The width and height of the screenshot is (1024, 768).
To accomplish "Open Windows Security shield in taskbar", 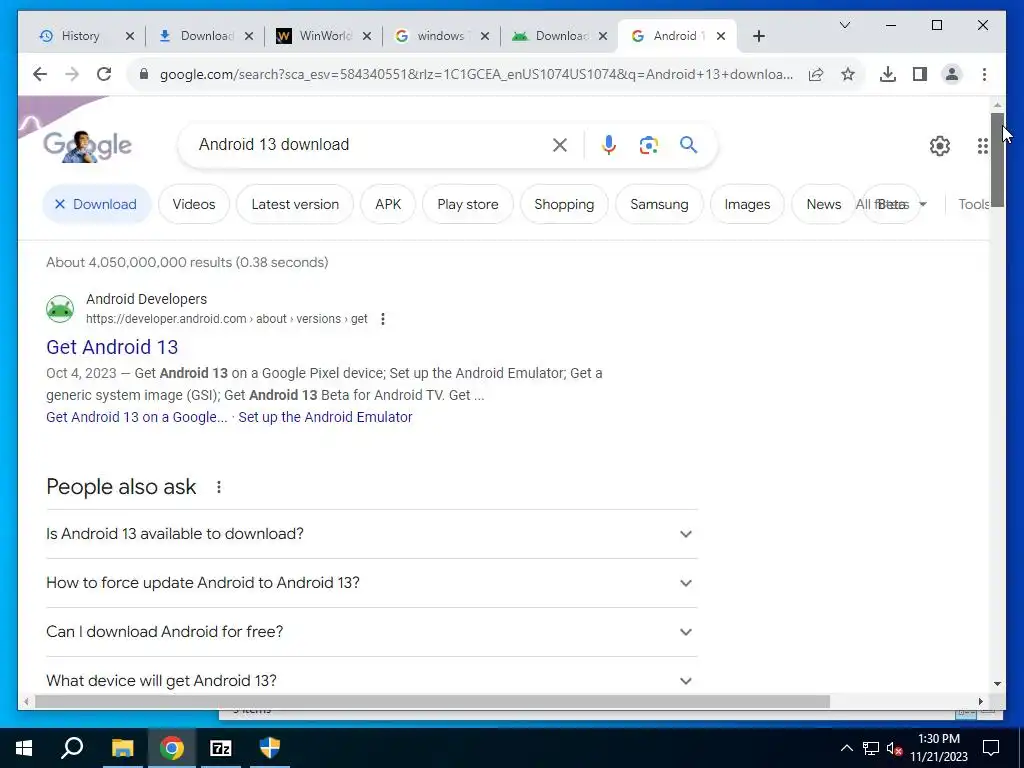I will [270, 748].
